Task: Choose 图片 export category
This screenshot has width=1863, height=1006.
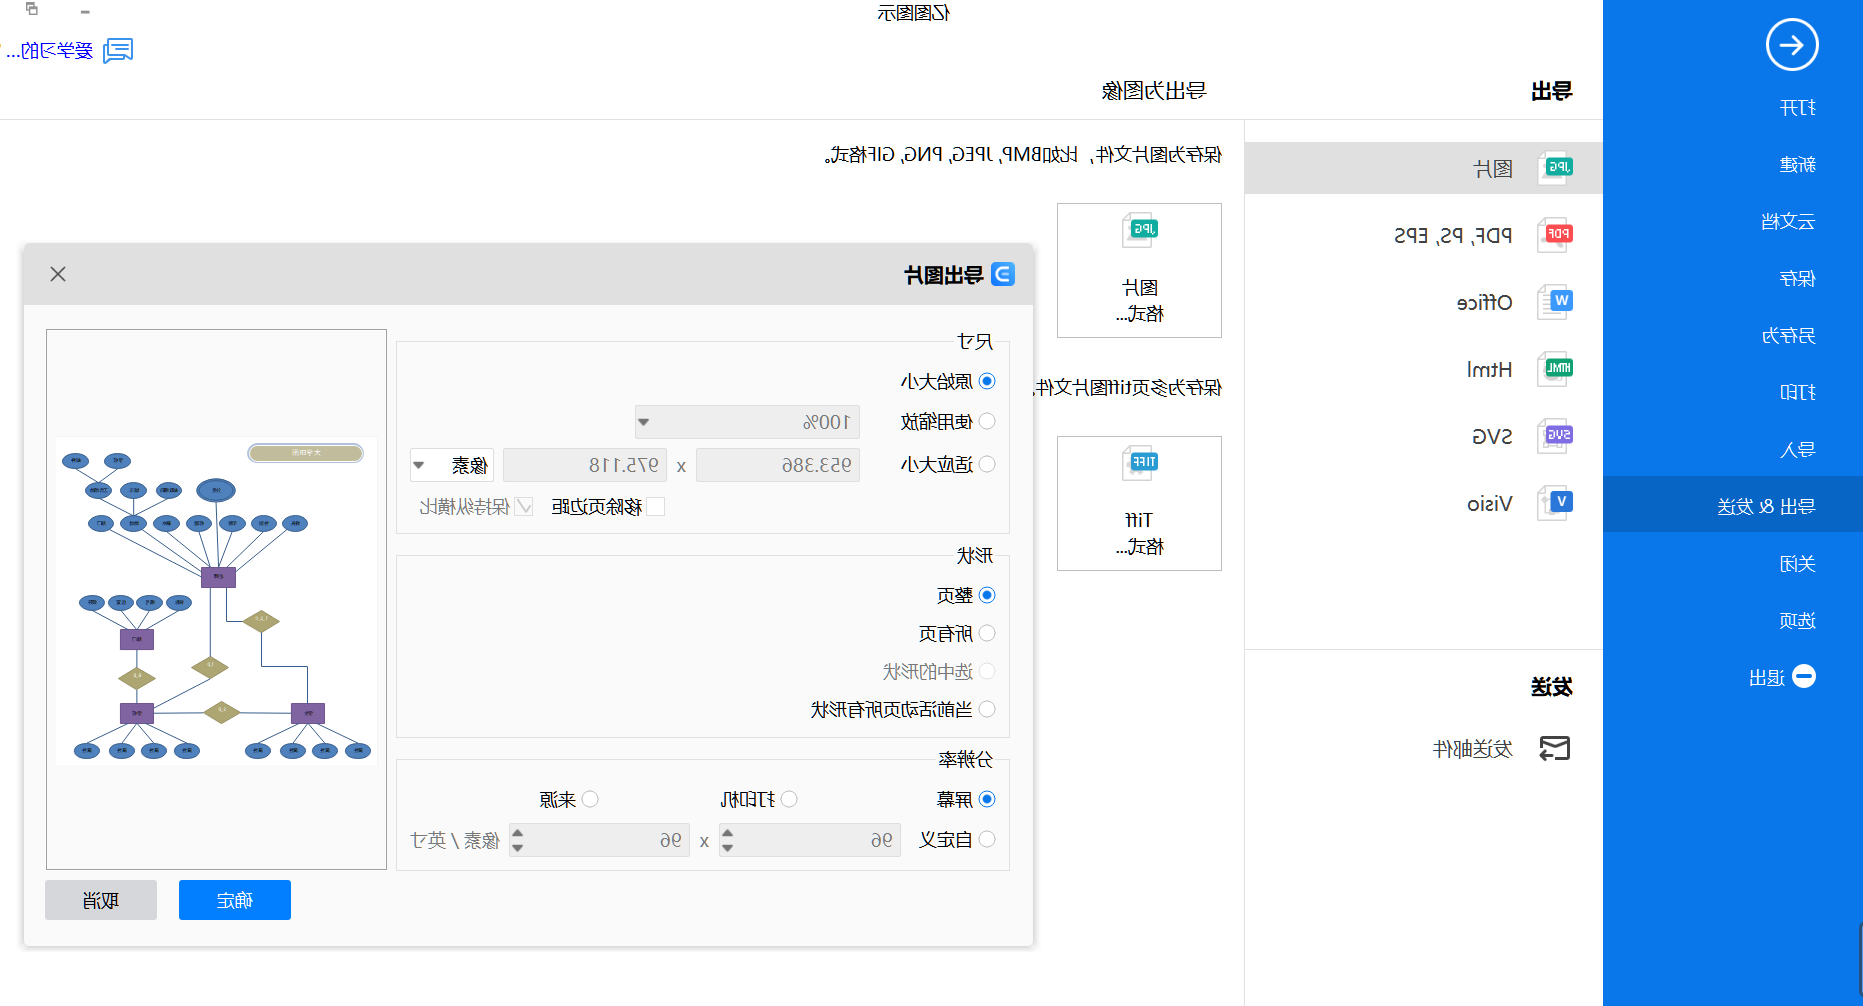Action: coord(1424,168)
